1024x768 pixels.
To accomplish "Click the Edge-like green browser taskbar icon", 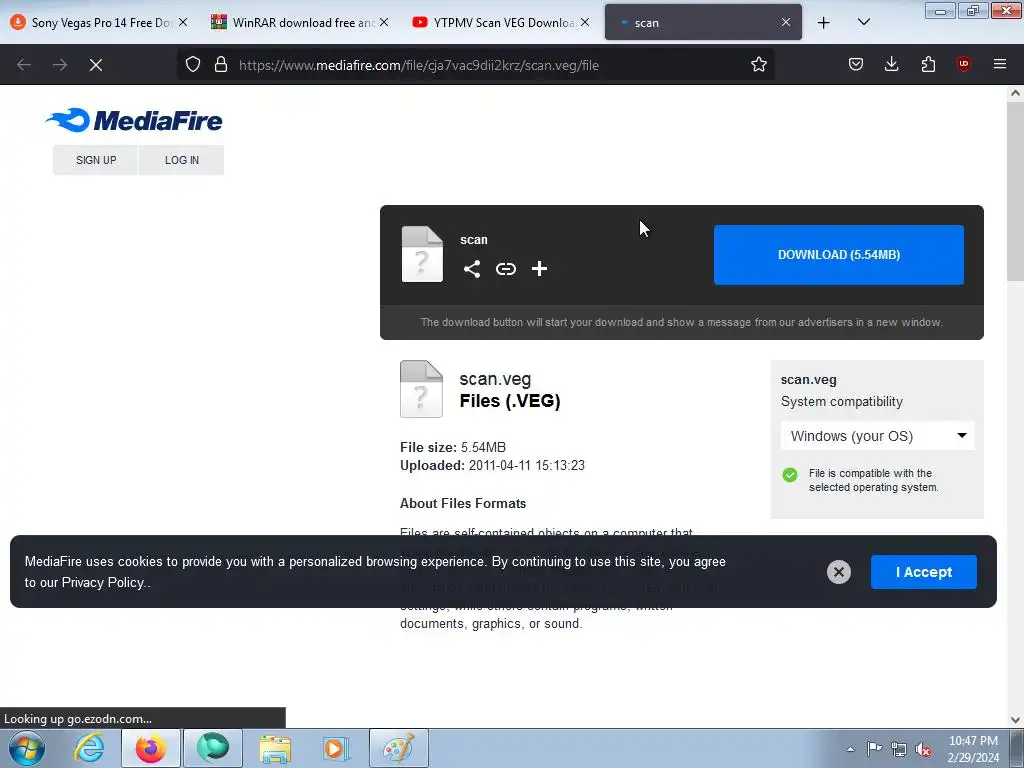I will point(213,748).
